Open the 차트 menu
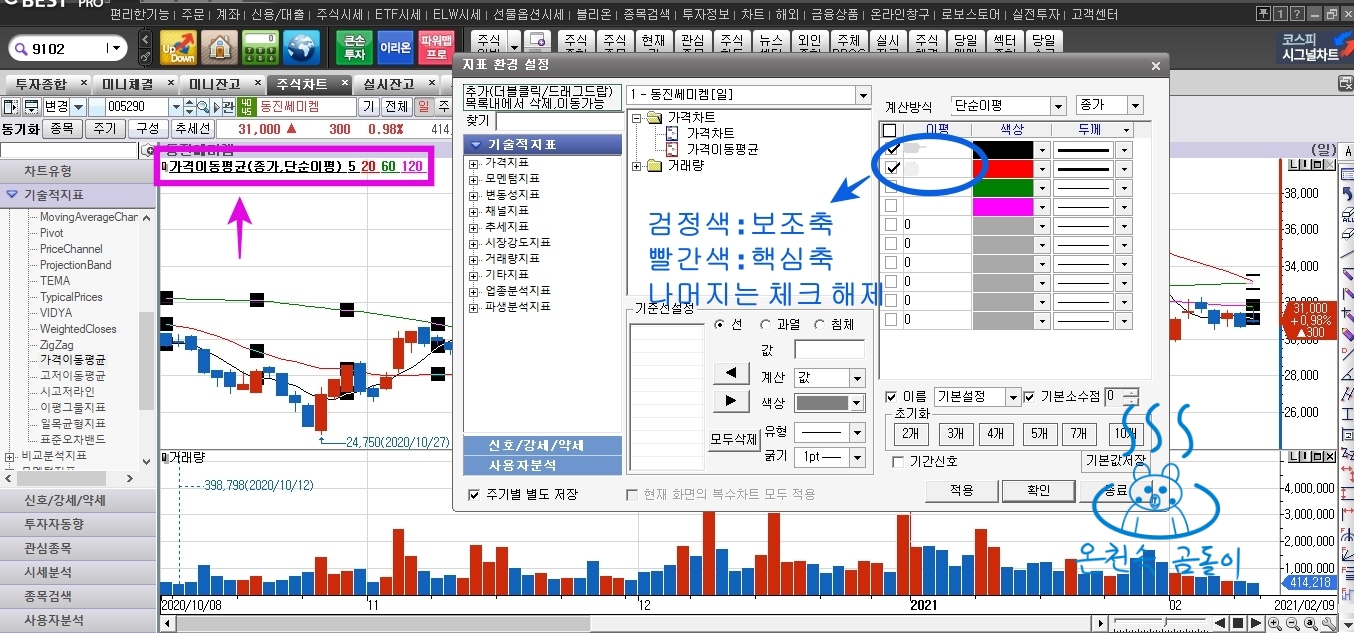Viewport: 1354px width, 633px height. [753, 15]
